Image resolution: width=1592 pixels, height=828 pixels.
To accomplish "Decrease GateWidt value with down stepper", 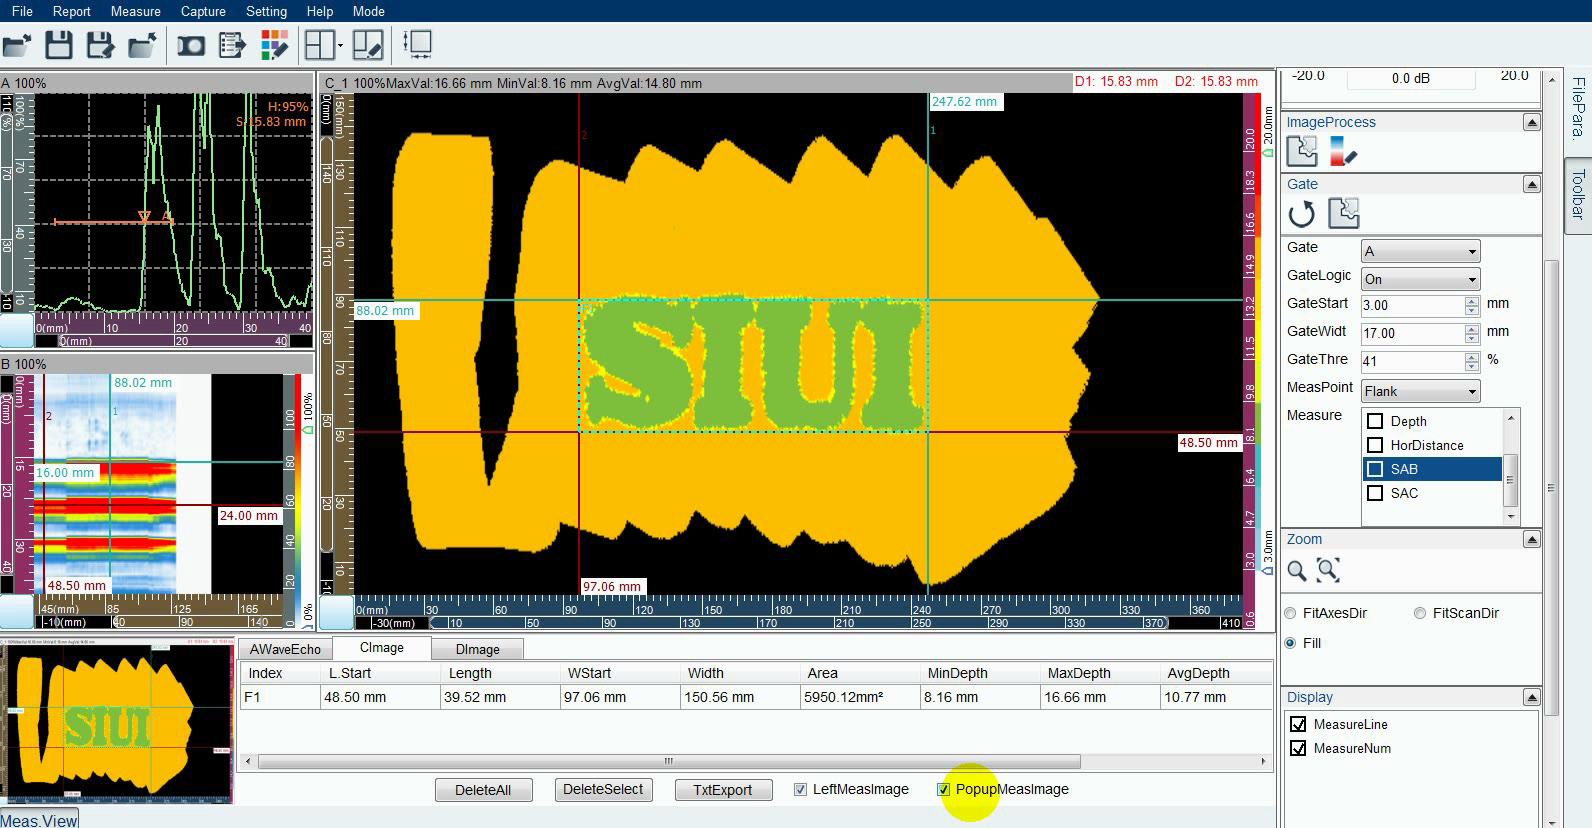I will (x=1471, y=338).
